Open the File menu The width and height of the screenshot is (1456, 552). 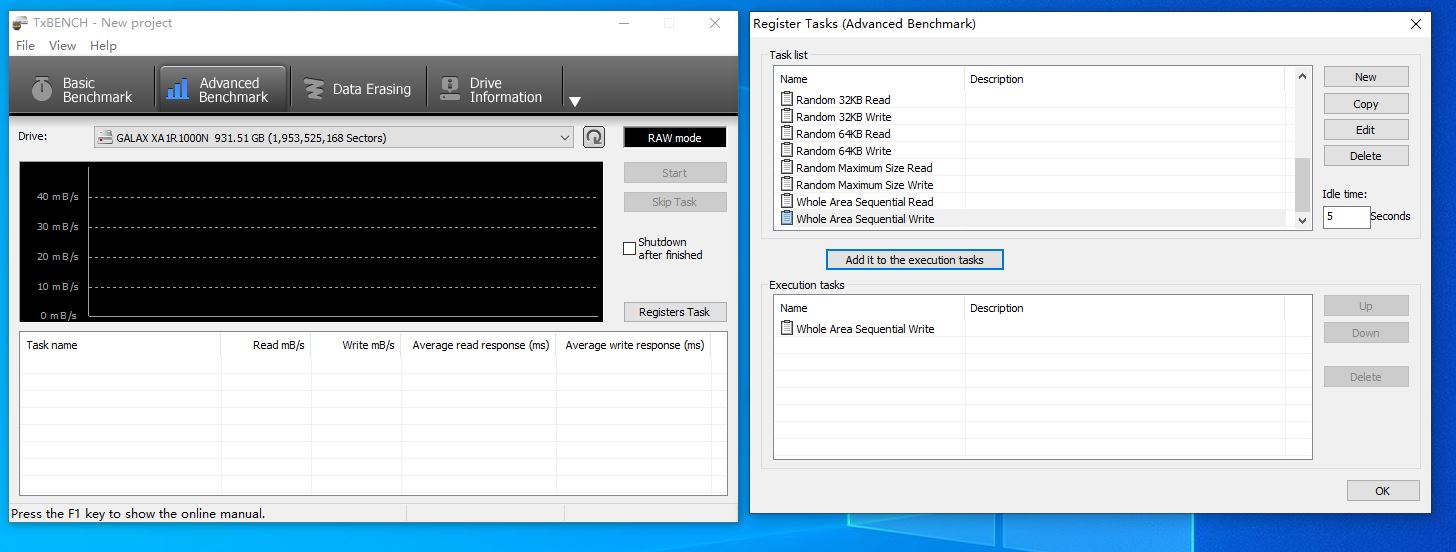(26, 45)
